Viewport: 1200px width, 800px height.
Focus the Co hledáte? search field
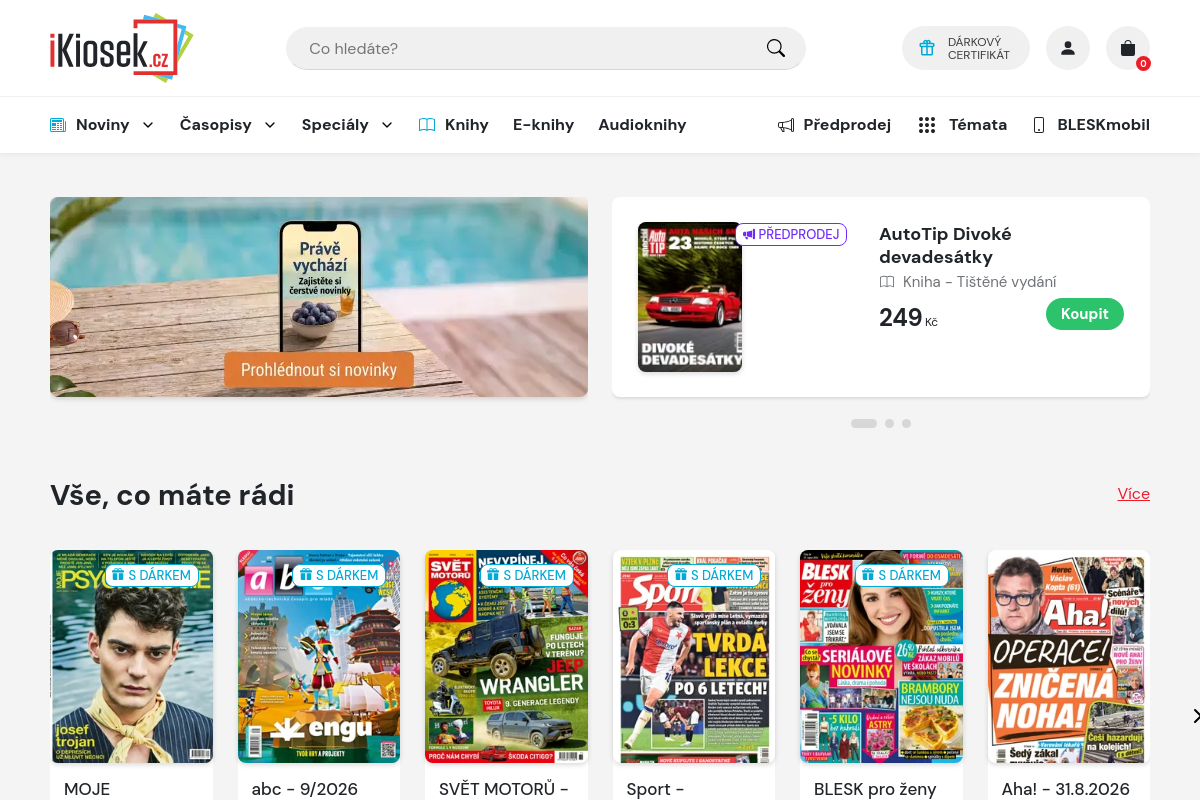click(x=546, y=48)
